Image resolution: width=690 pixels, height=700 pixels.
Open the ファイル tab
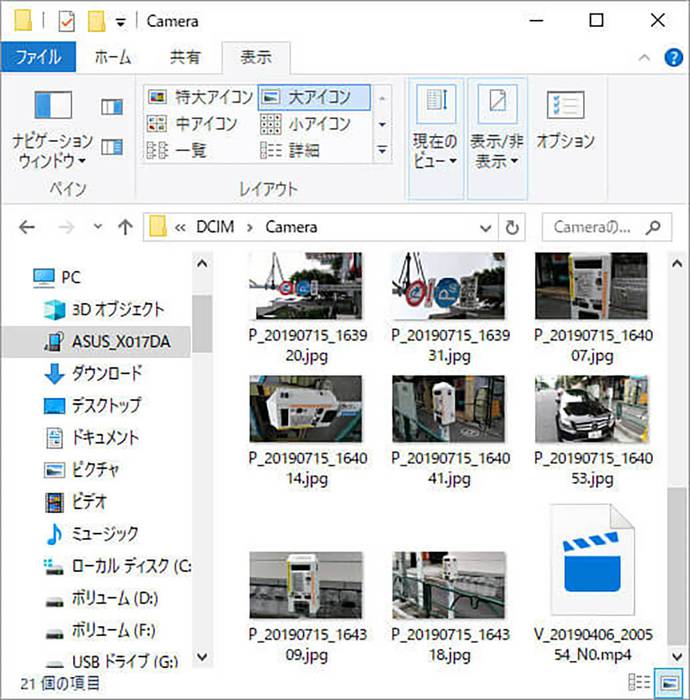[x=38, y=57]
